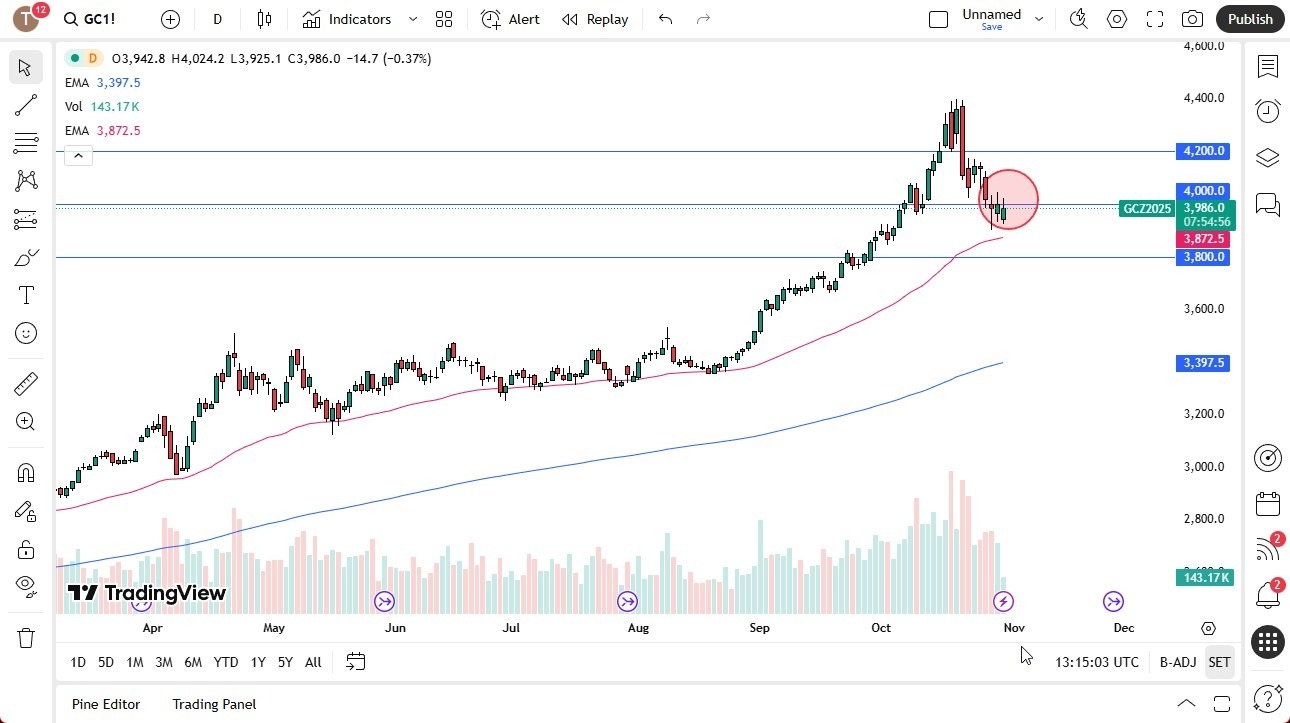Toggle Lock All Drawings
This screenshot has width=1290, height=723.
click(26, 549)
